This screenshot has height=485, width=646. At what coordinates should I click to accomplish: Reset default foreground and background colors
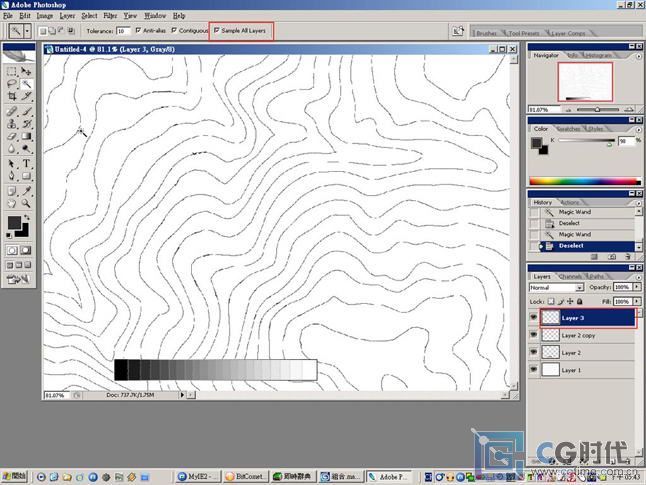click(9, 235)
